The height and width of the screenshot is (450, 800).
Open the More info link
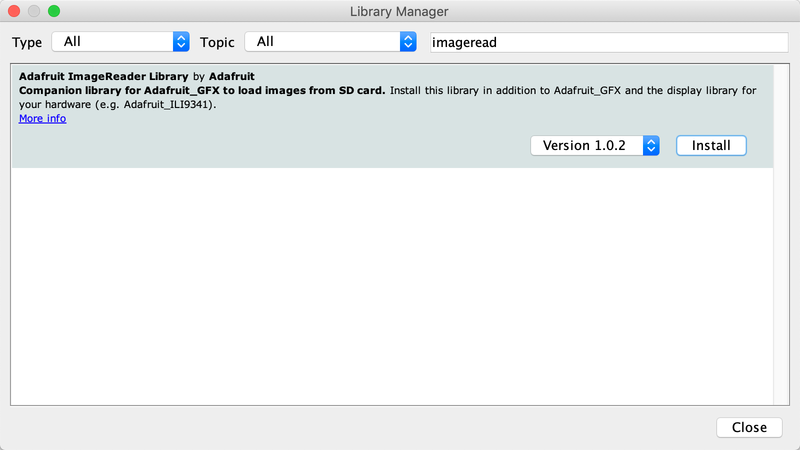tap(42, 118)
